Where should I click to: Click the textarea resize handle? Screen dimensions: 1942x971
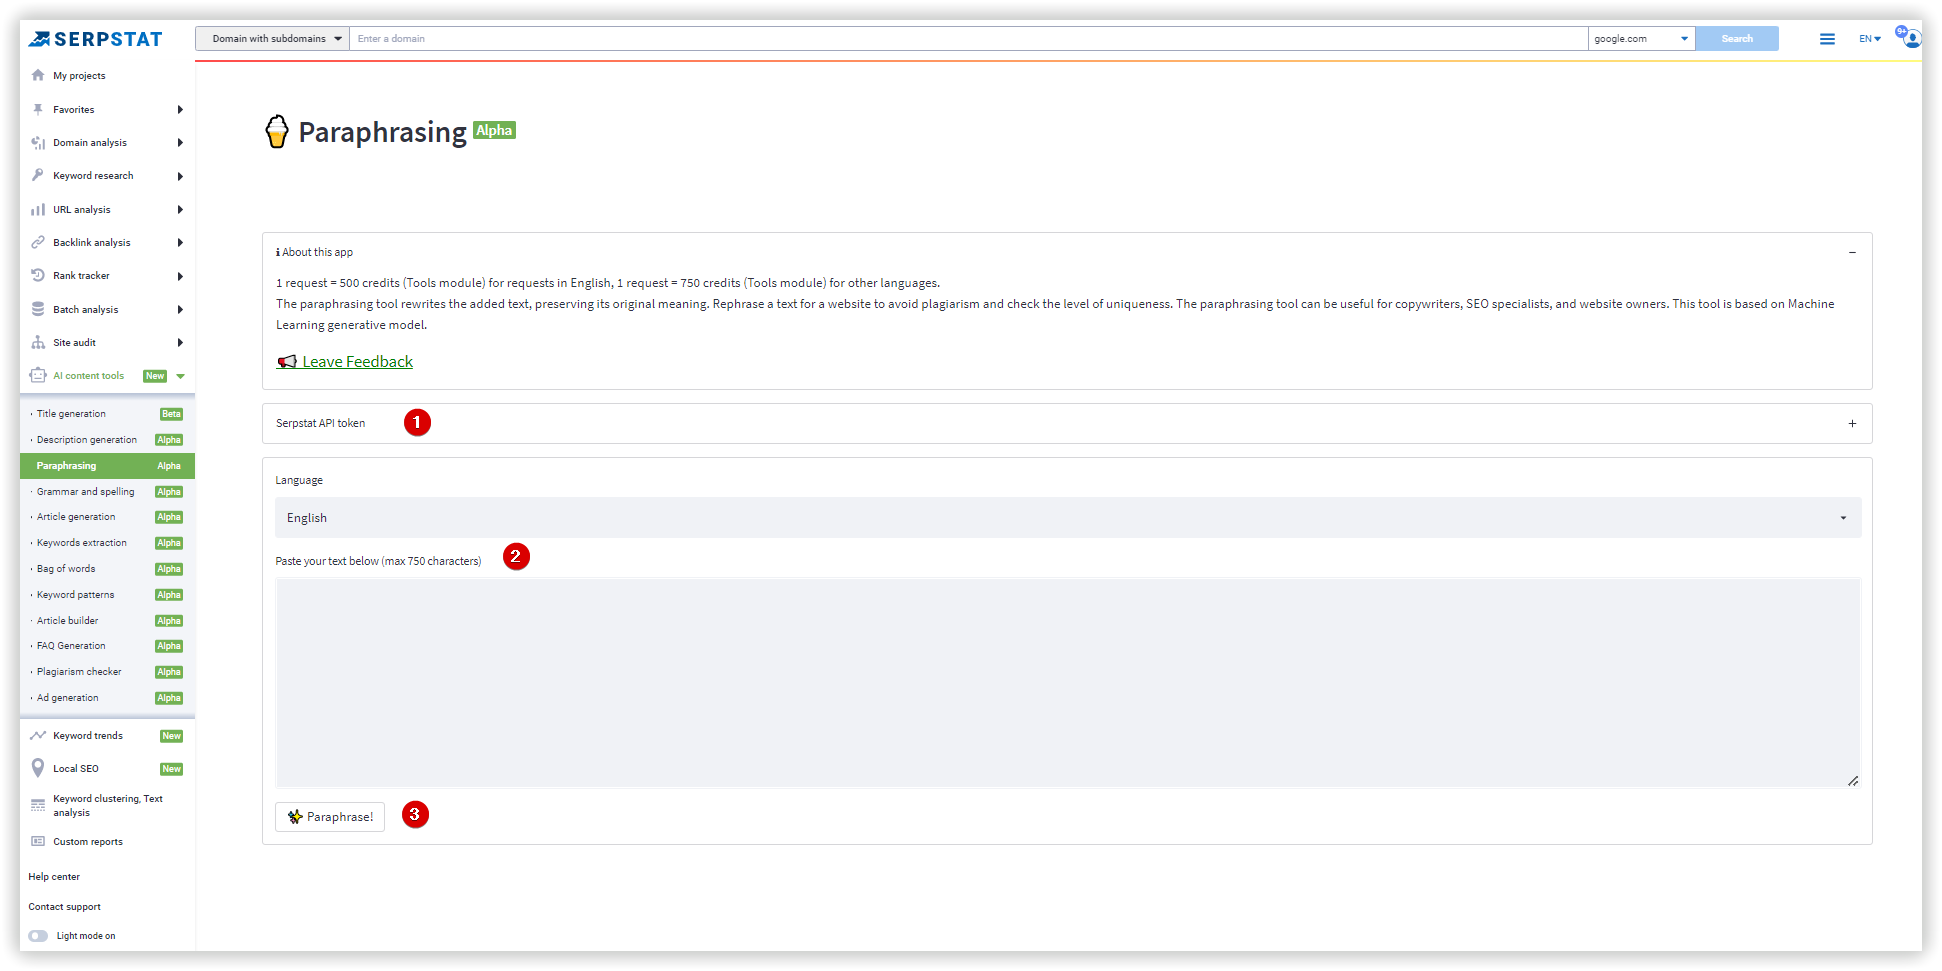pos(1853,781)
